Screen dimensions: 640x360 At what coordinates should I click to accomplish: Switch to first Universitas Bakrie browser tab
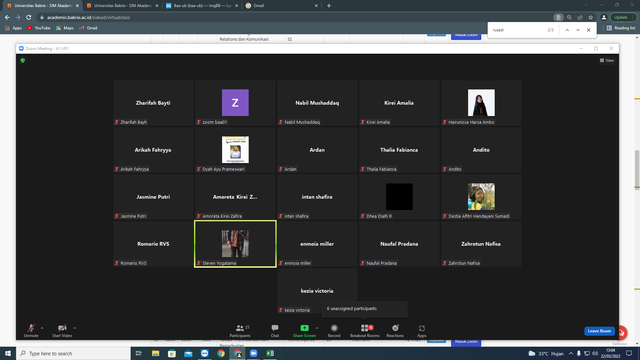click(x=41, y=6)
